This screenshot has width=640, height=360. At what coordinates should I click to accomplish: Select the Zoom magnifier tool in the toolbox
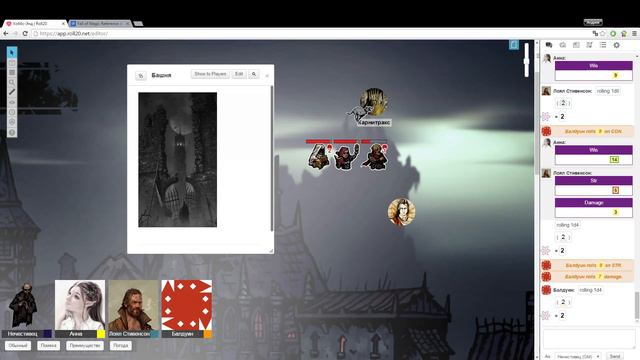12,82
